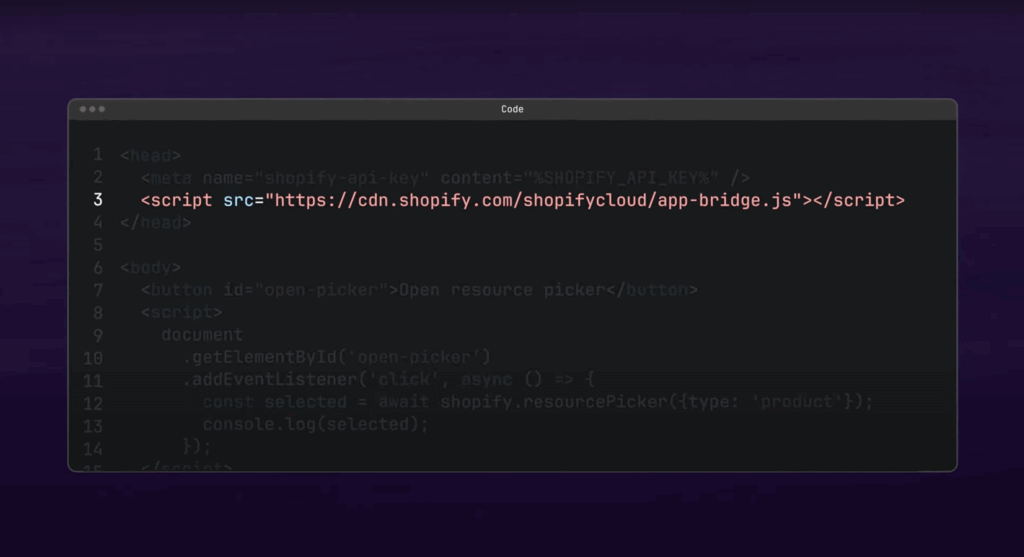The height and width of the screenshot is (557, 1024).
Task: Click the highlighted script tag on line 3
Action: (x=522, y=200)
